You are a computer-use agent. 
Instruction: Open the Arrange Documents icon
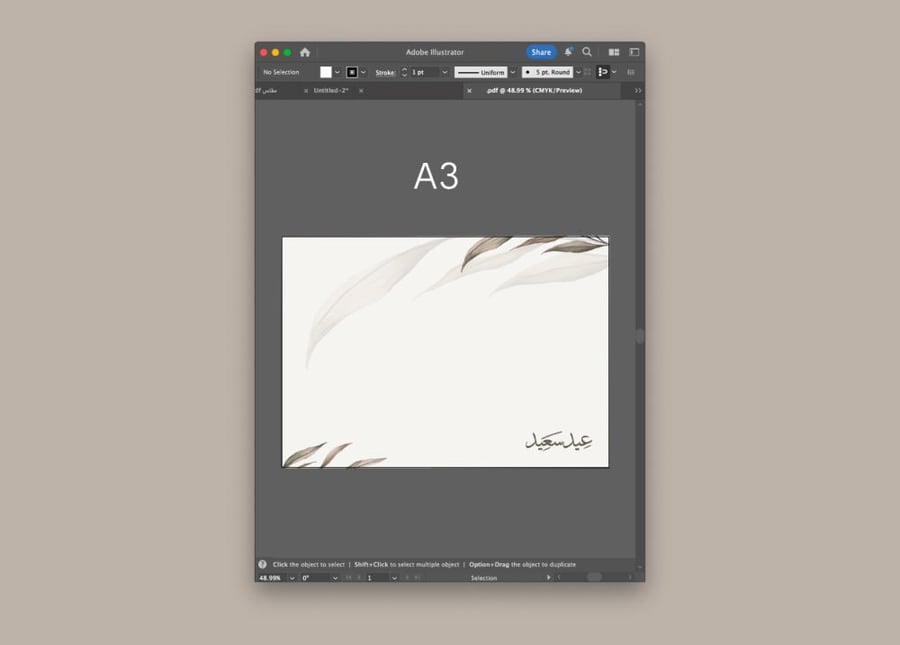614,52
